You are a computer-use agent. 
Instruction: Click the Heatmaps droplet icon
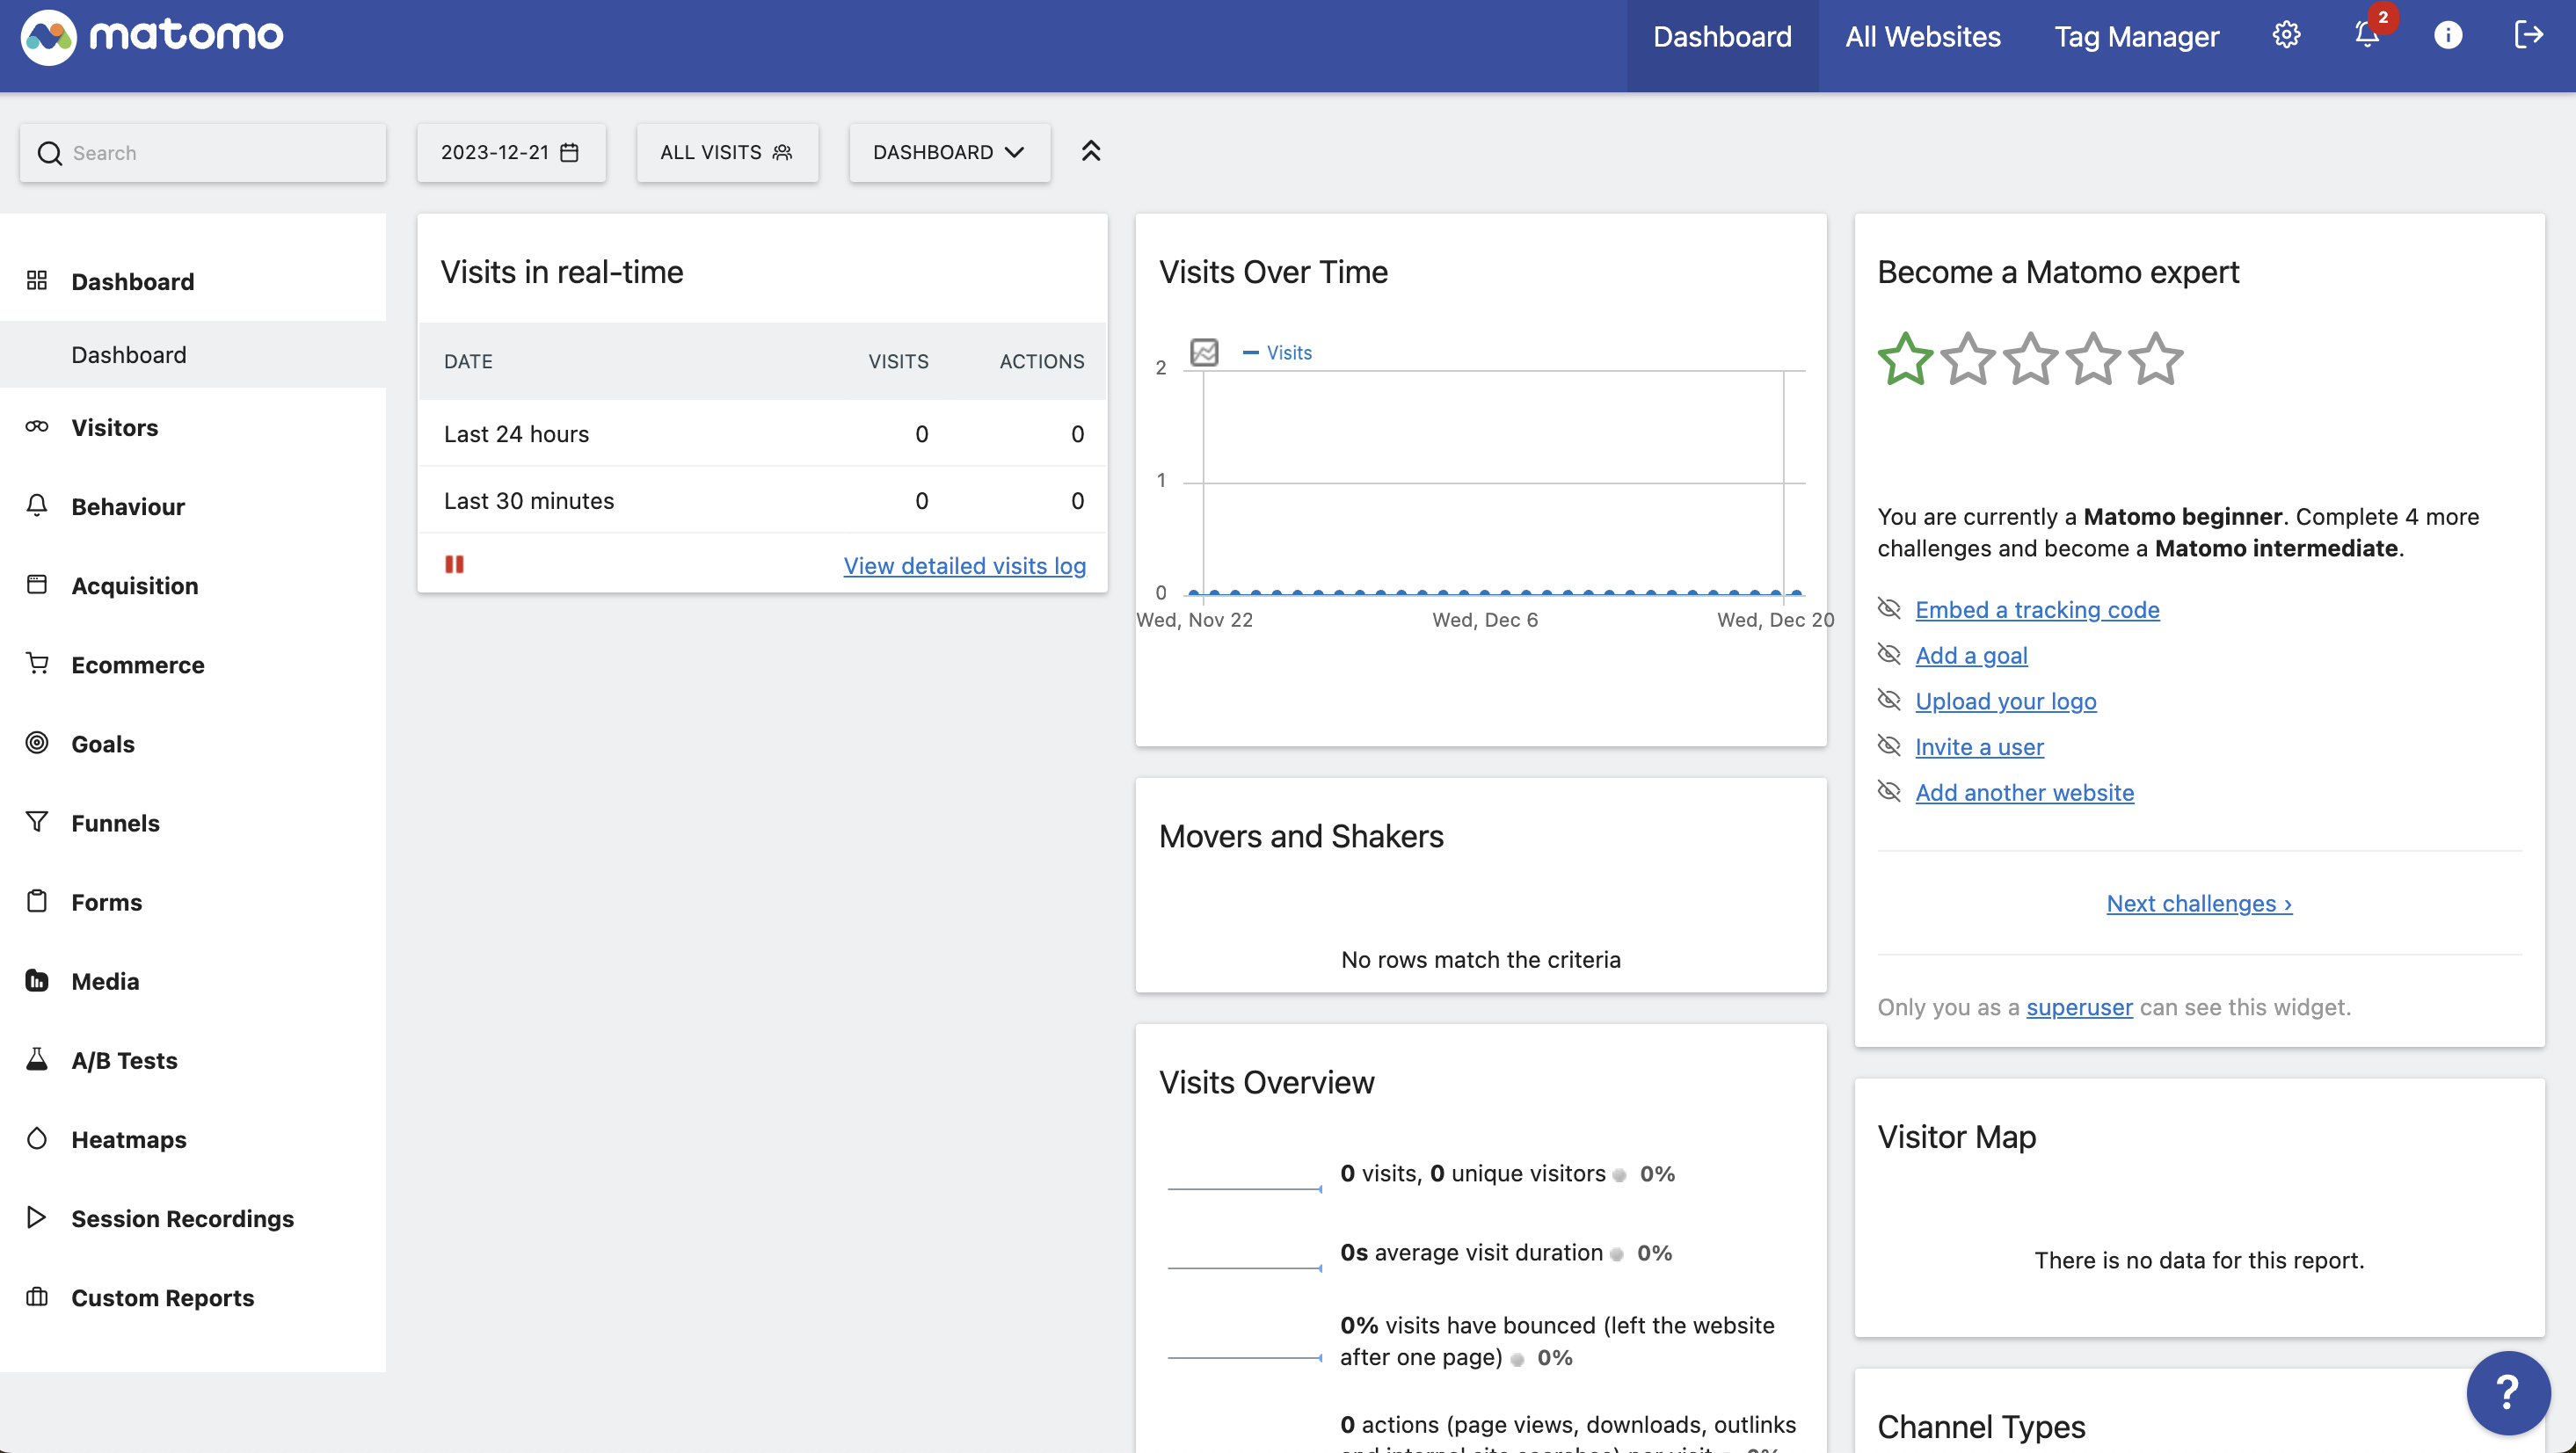tap(37, 1139)
